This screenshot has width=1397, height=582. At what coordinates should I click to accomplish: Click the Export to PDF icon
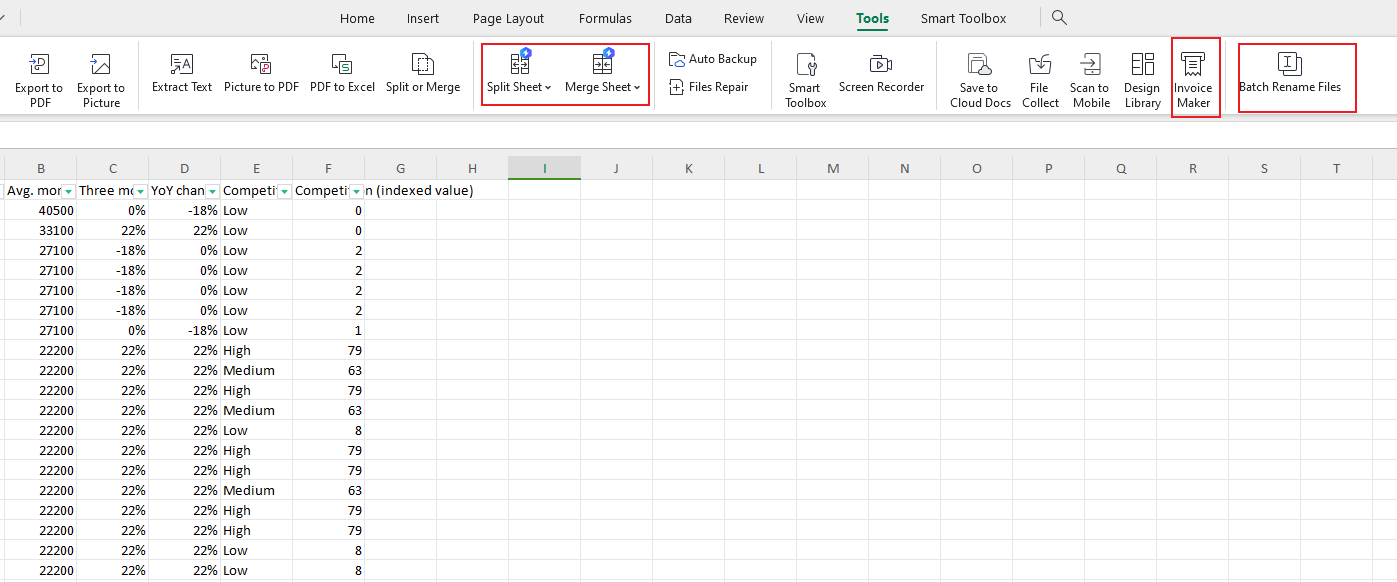39,66
